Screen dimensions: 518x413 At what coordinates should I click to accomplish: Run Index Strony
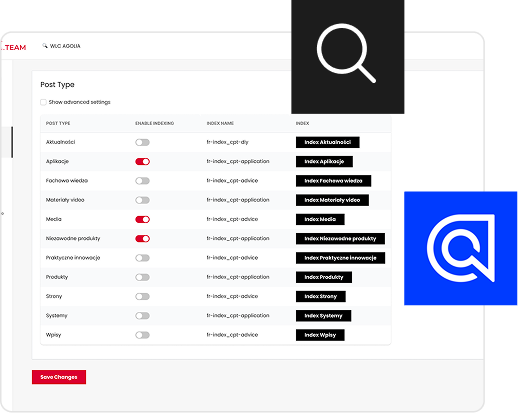tap(321, 297)
